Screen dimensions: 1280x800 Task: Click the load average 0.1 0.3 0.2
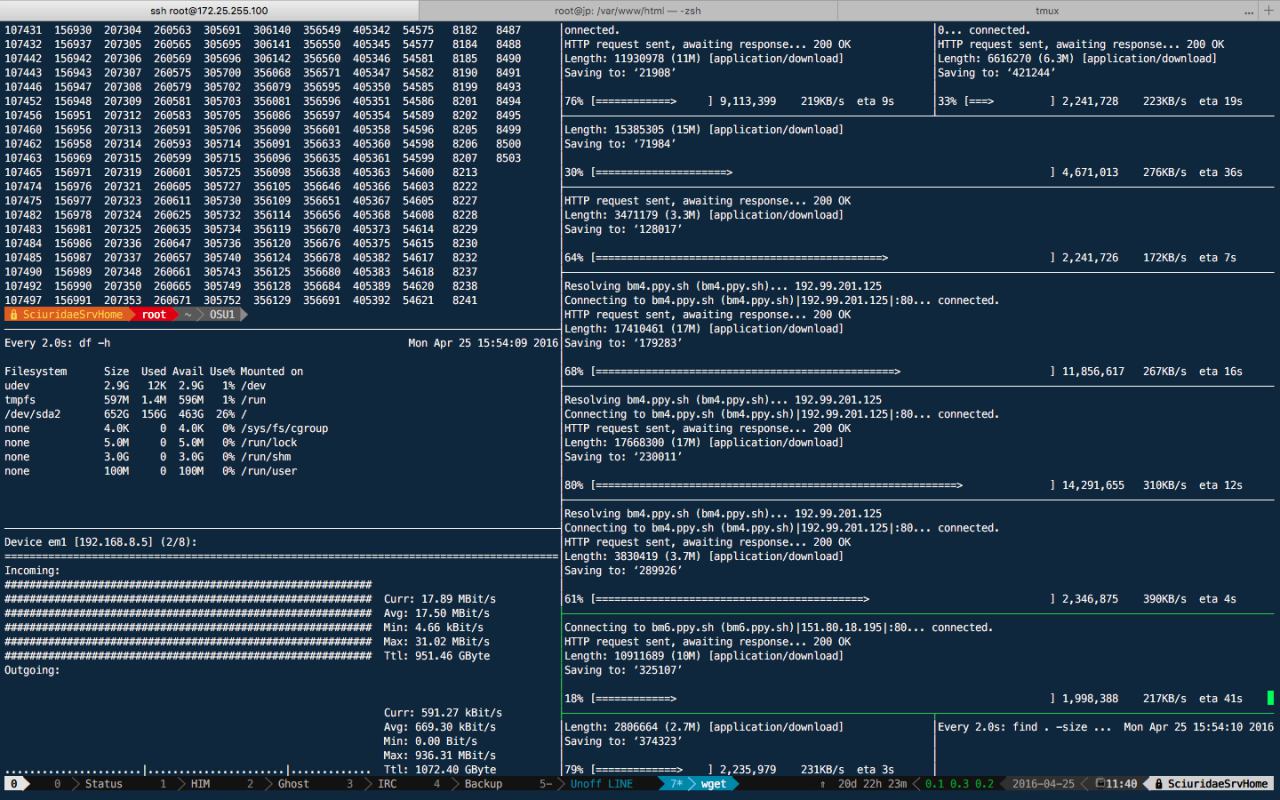(960, 784)
